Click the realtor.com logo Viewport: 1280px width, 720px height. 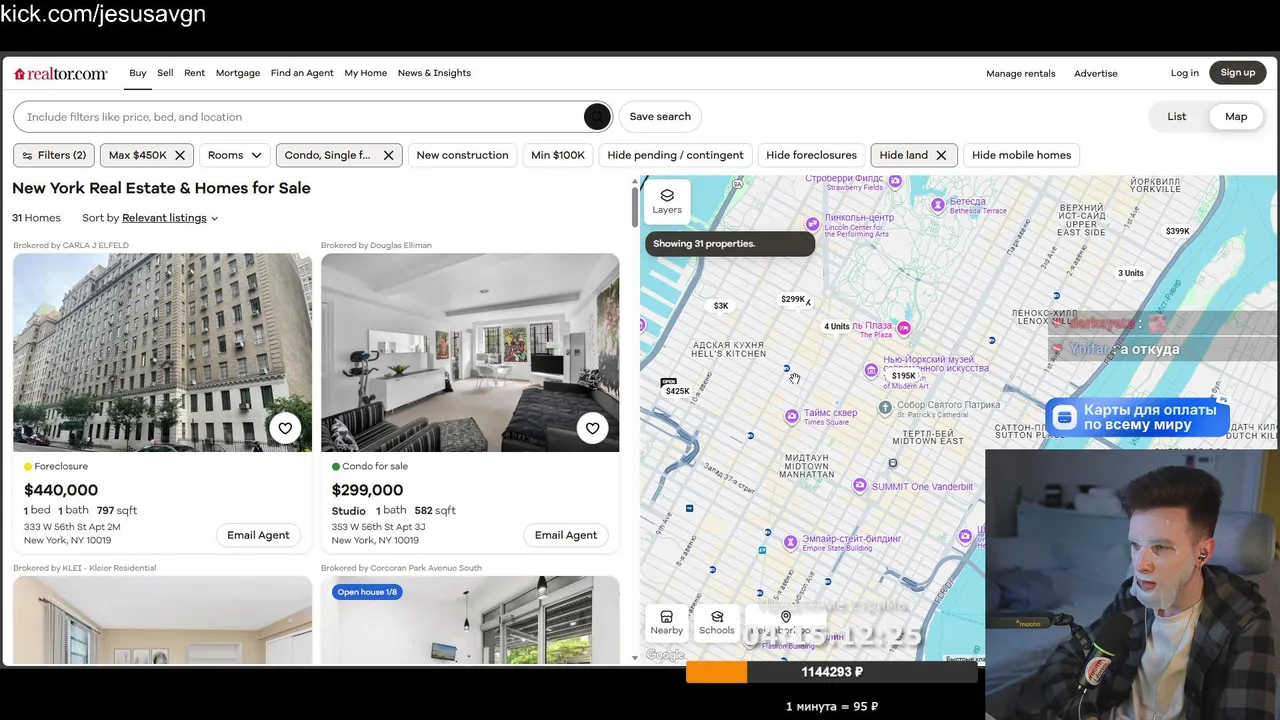tap(60, 73)
